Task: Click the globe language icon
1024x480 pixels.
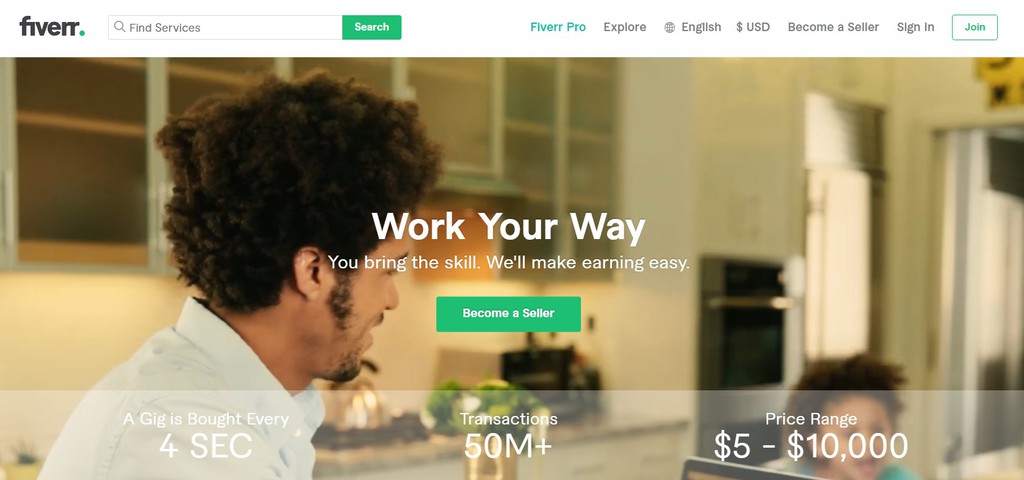Action: tap(669, 27)
